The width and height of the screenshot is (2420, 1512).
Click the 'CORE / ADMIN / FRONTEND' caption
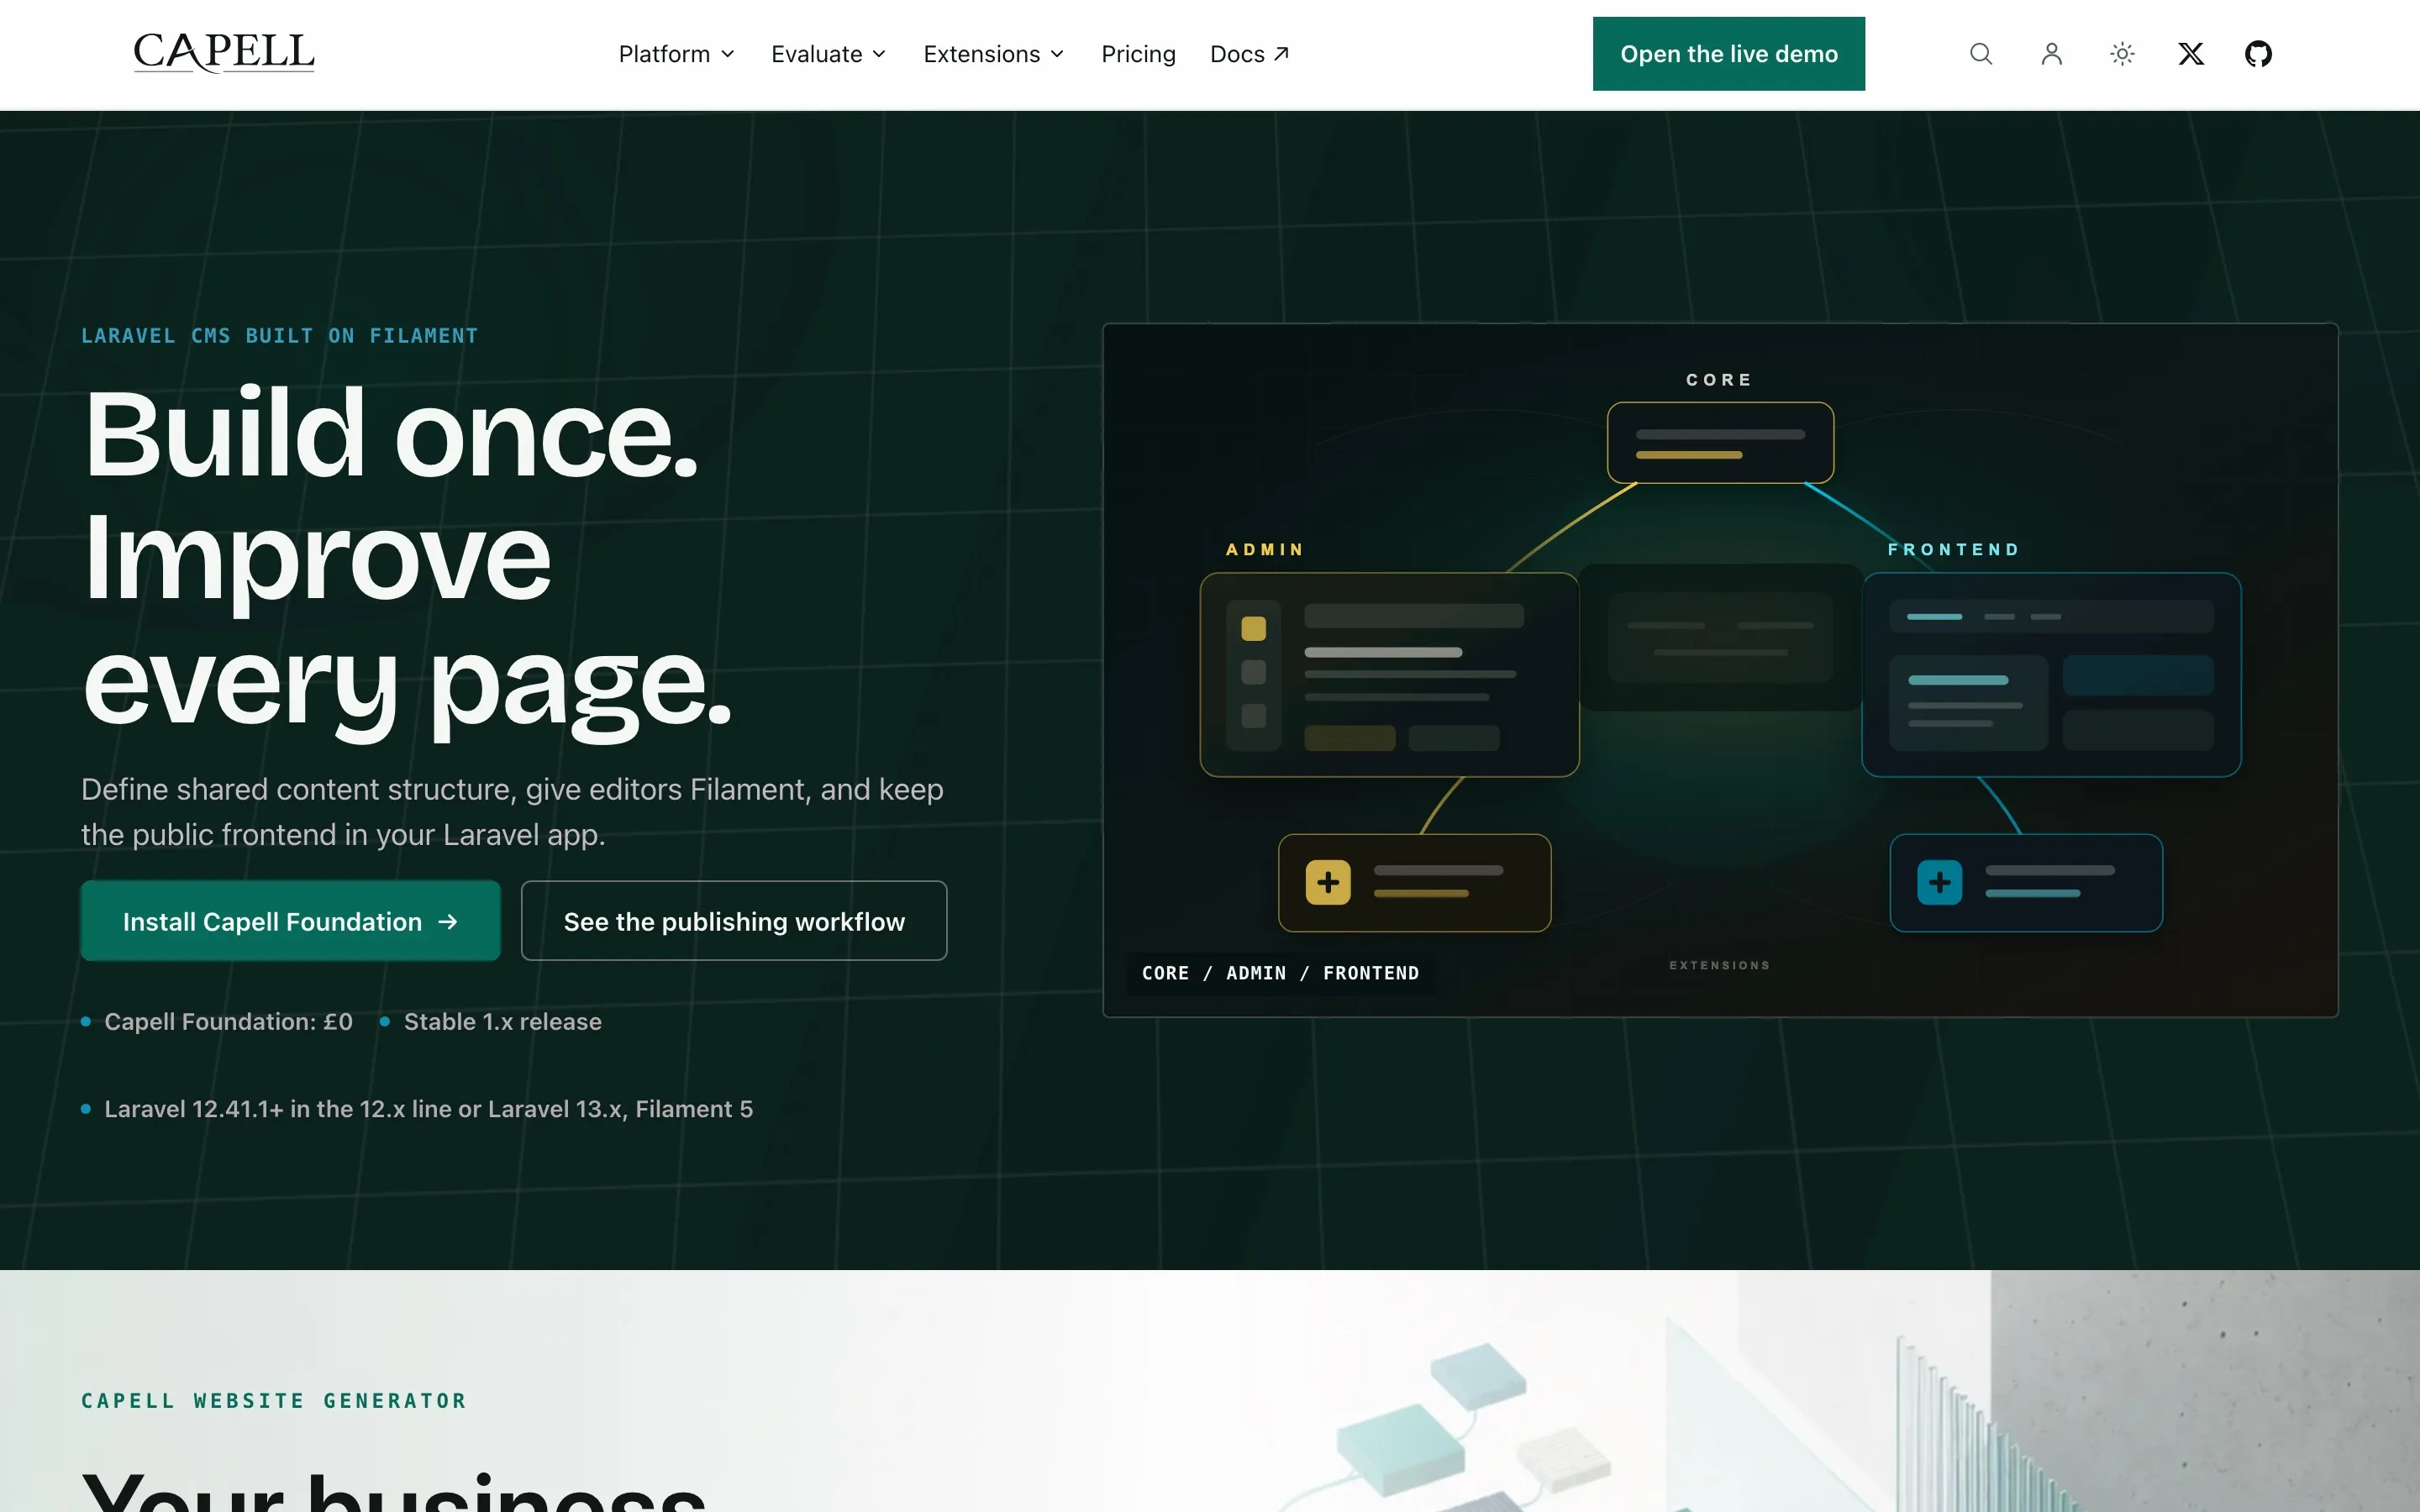pos(1280,973)
